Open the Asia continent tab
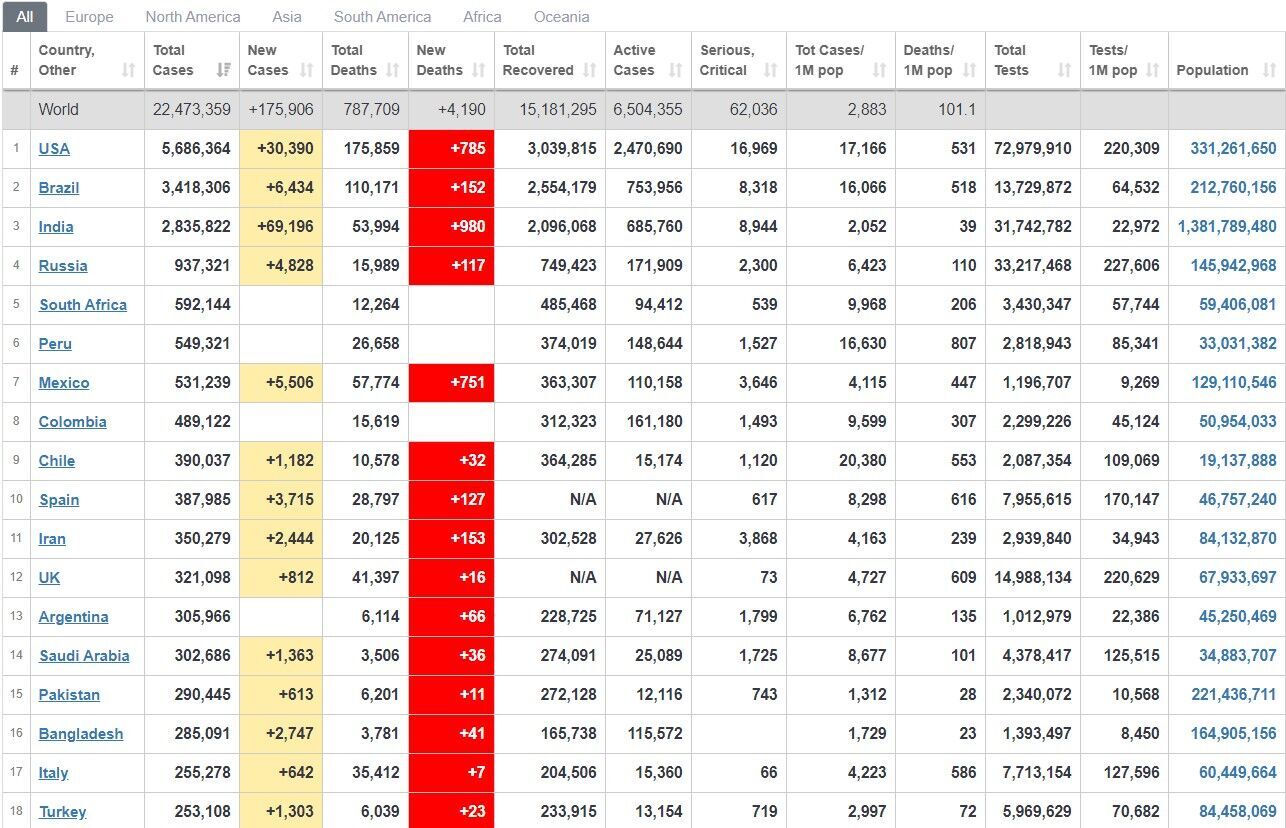 287,17
